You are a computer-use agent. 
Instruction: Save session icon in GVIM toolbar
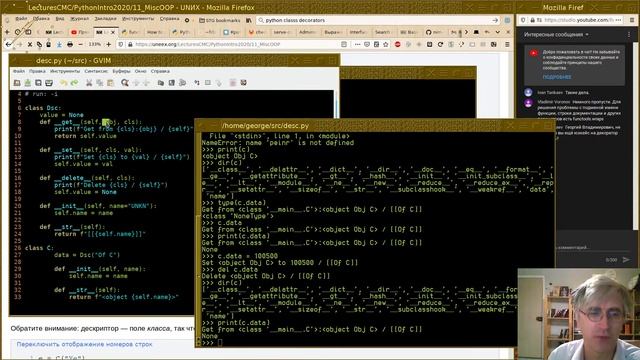pyautogui.click(x=171, y=83)
